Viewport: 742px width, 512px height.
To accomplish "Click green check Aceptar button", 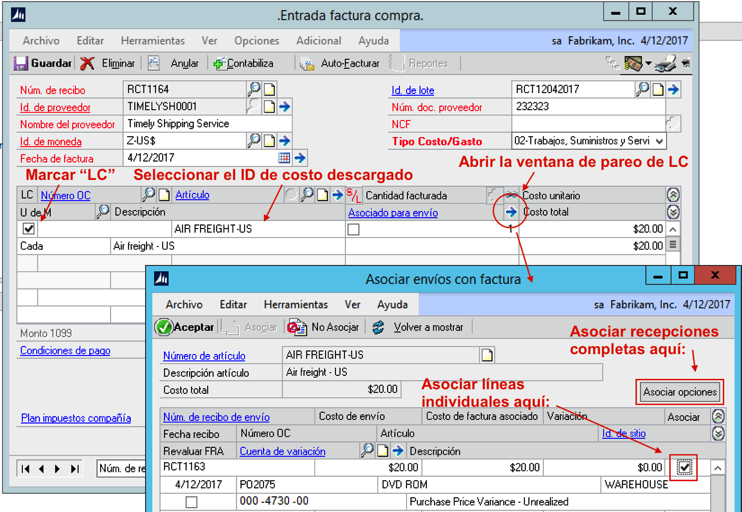I will pos(185,327).
